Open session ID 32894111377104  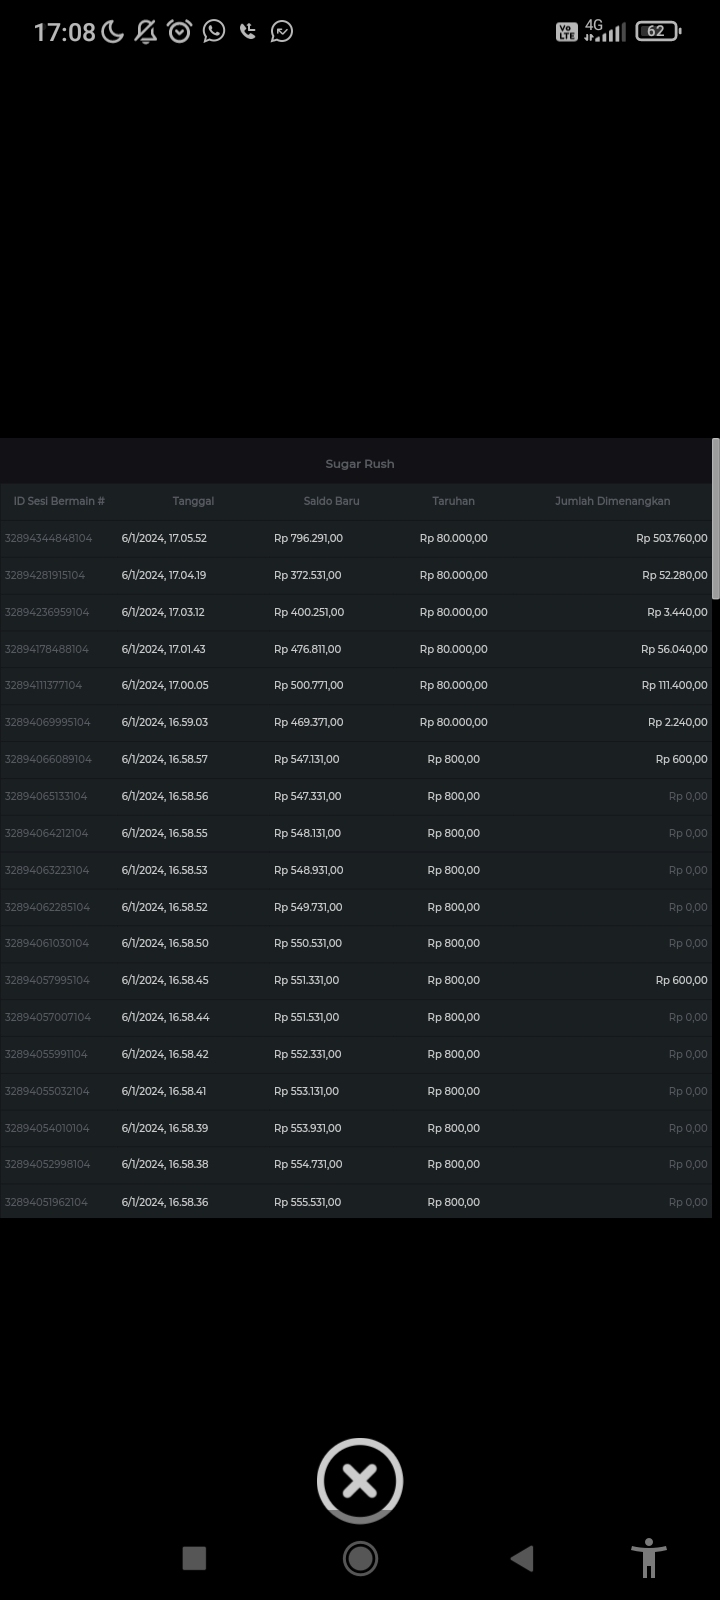[44, 685]
